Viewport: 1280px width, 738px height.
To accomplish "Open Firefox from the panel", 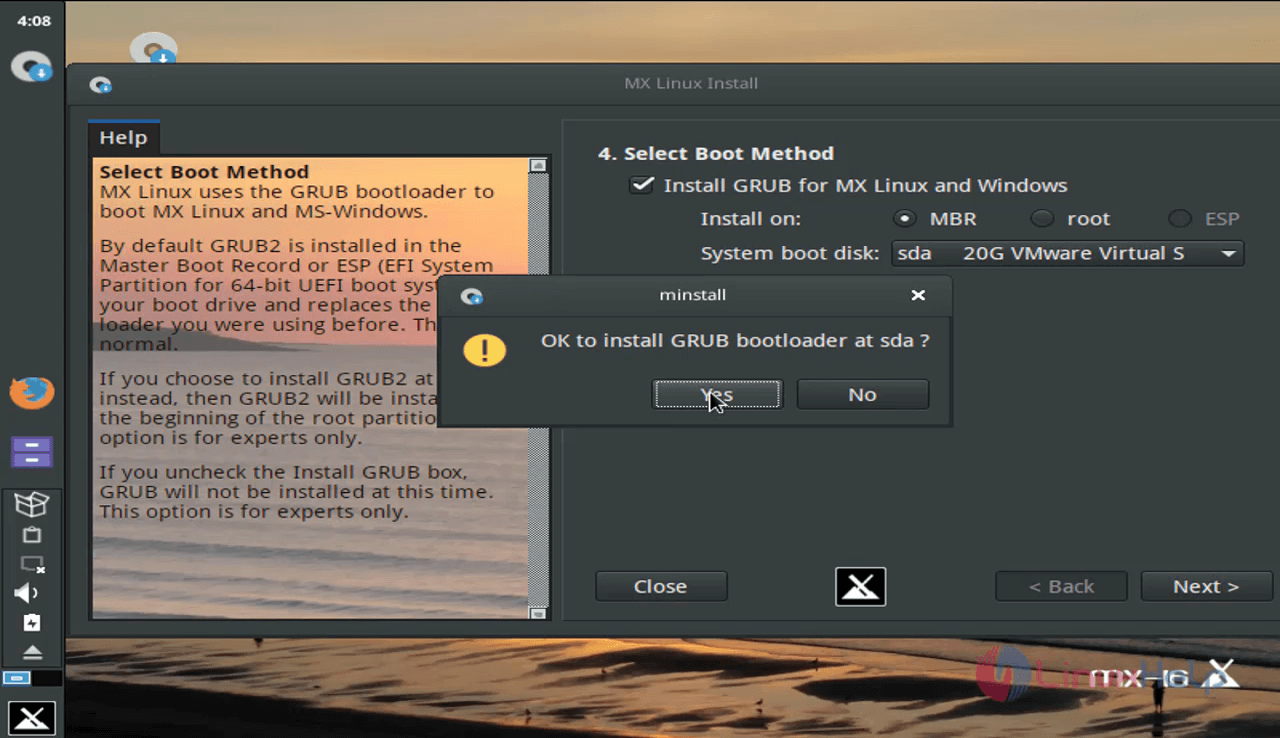I will [31, 393].
